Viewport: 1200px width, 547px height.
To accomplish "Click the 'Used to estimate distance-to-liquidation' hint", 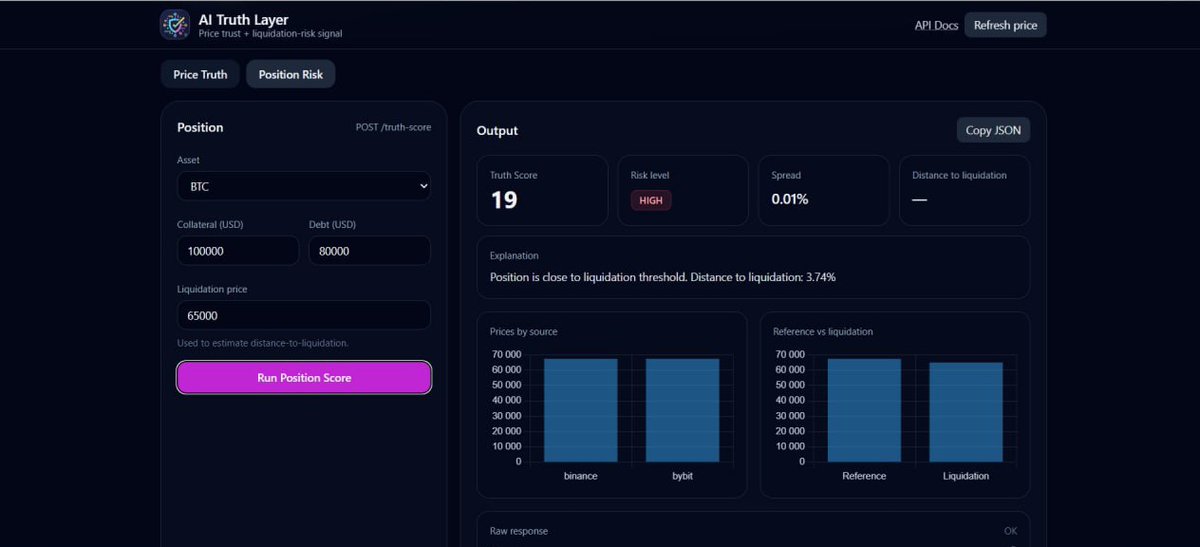I will (x=263, y=343).
